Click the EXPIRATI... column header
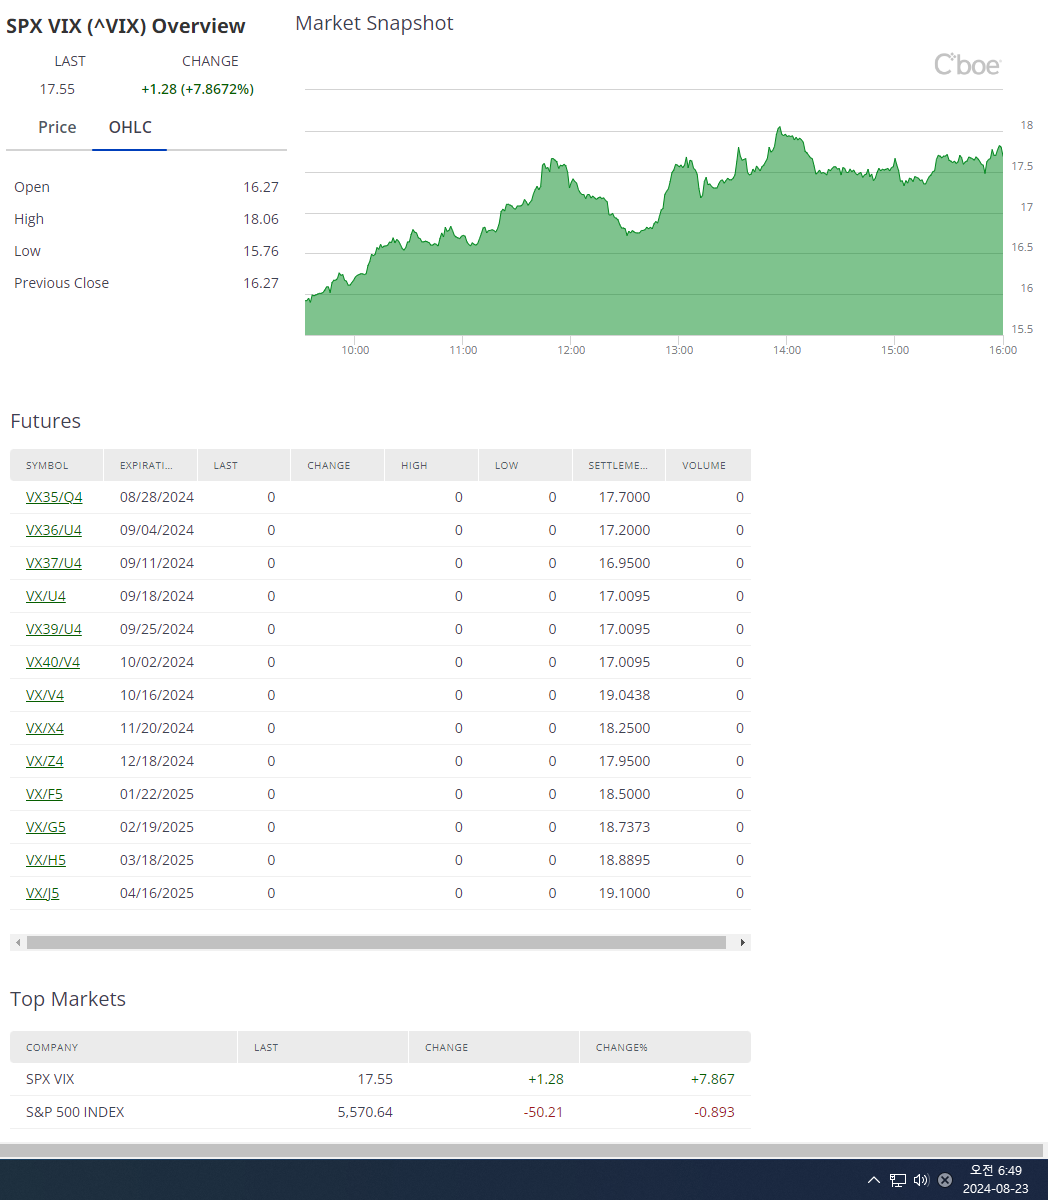 [150, 465]
